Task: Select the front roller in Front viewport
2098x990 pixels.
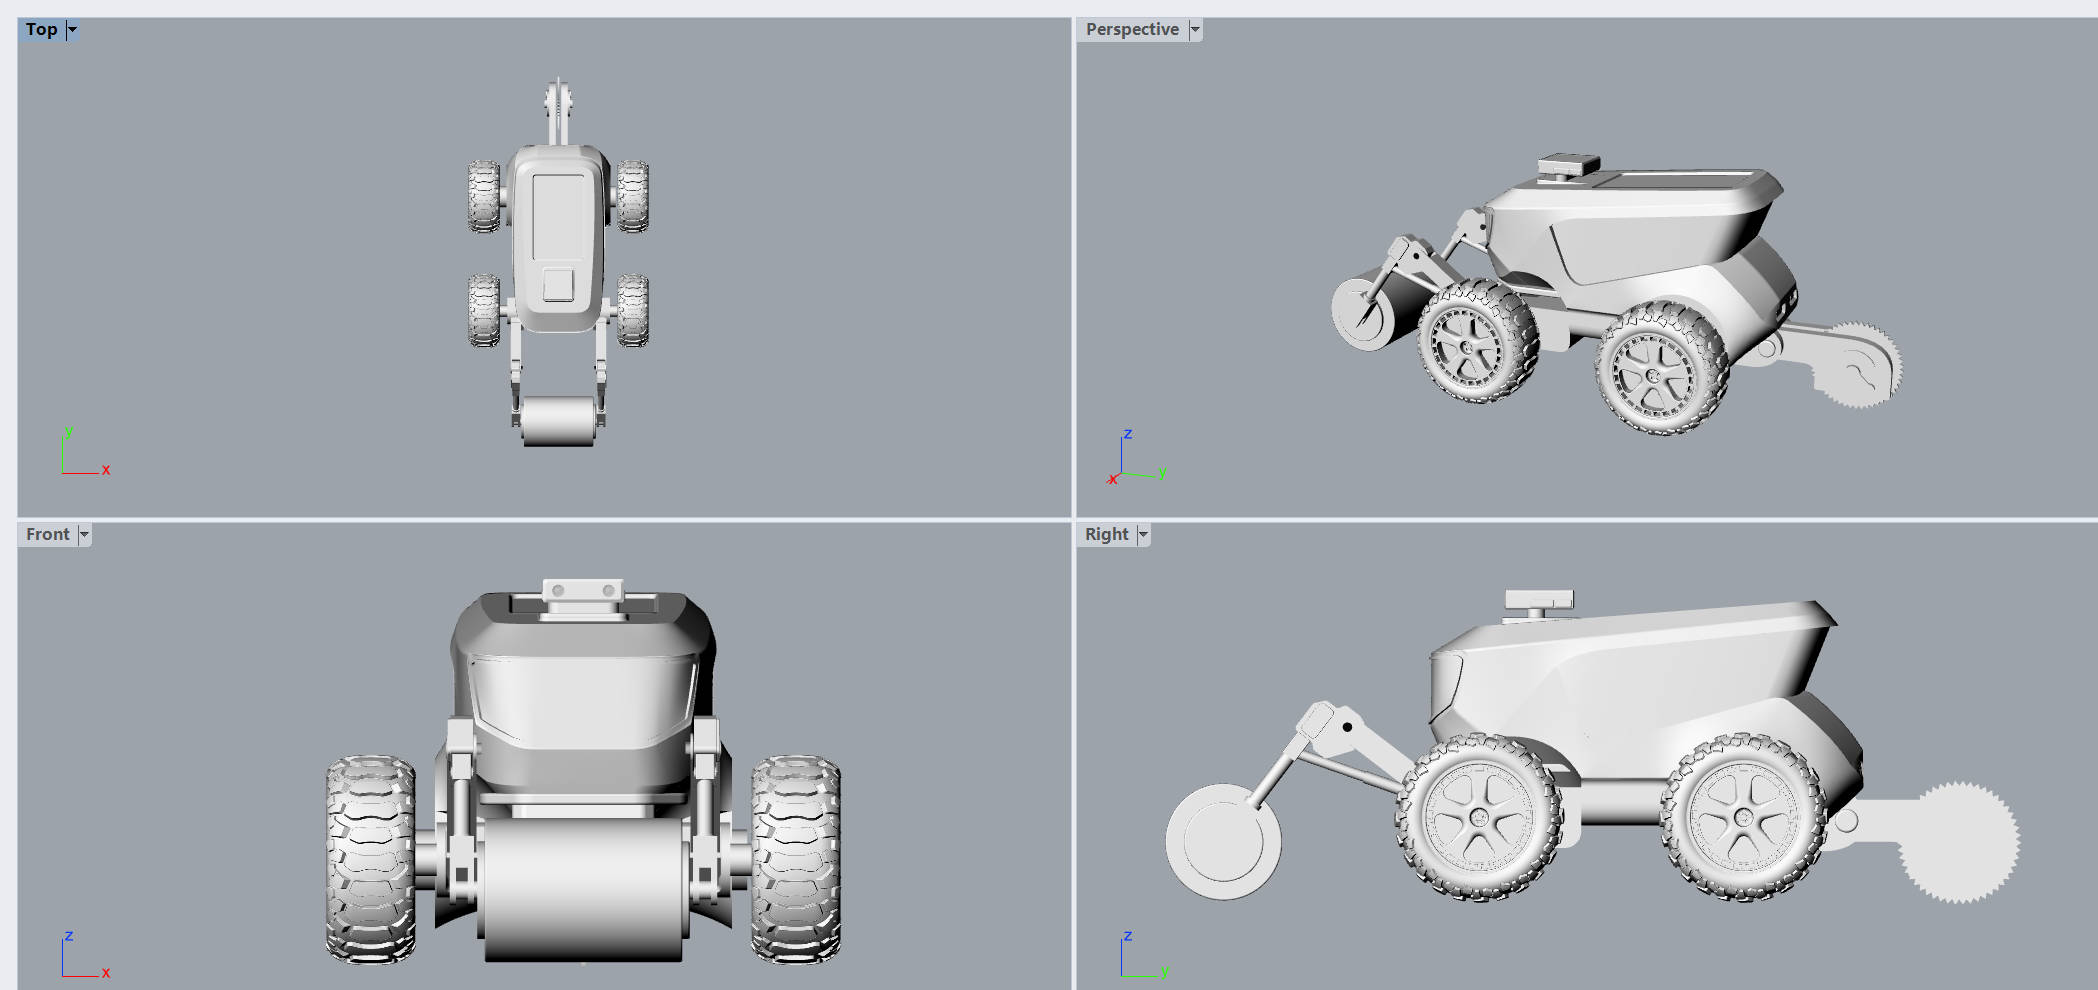Action: 584,890
